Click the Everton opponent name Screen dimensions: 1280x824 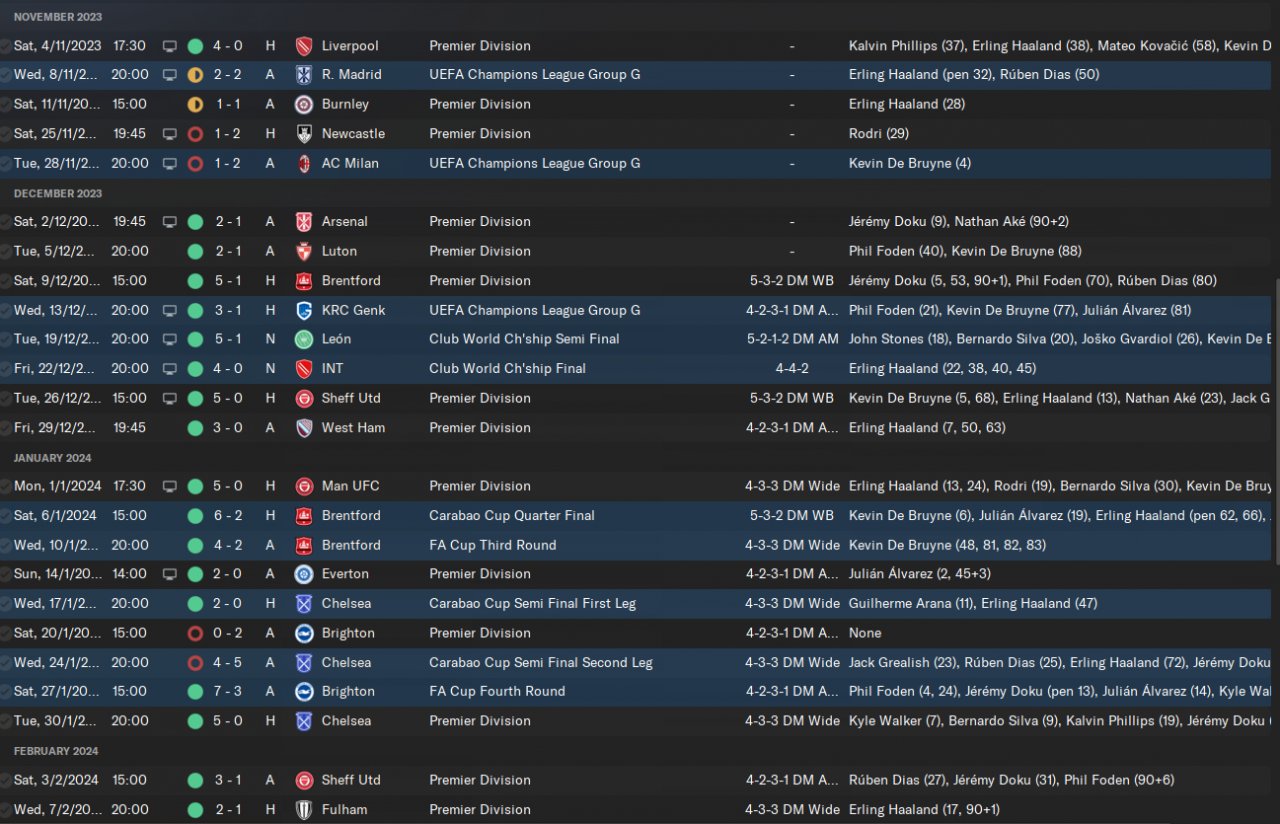(345, 574)
